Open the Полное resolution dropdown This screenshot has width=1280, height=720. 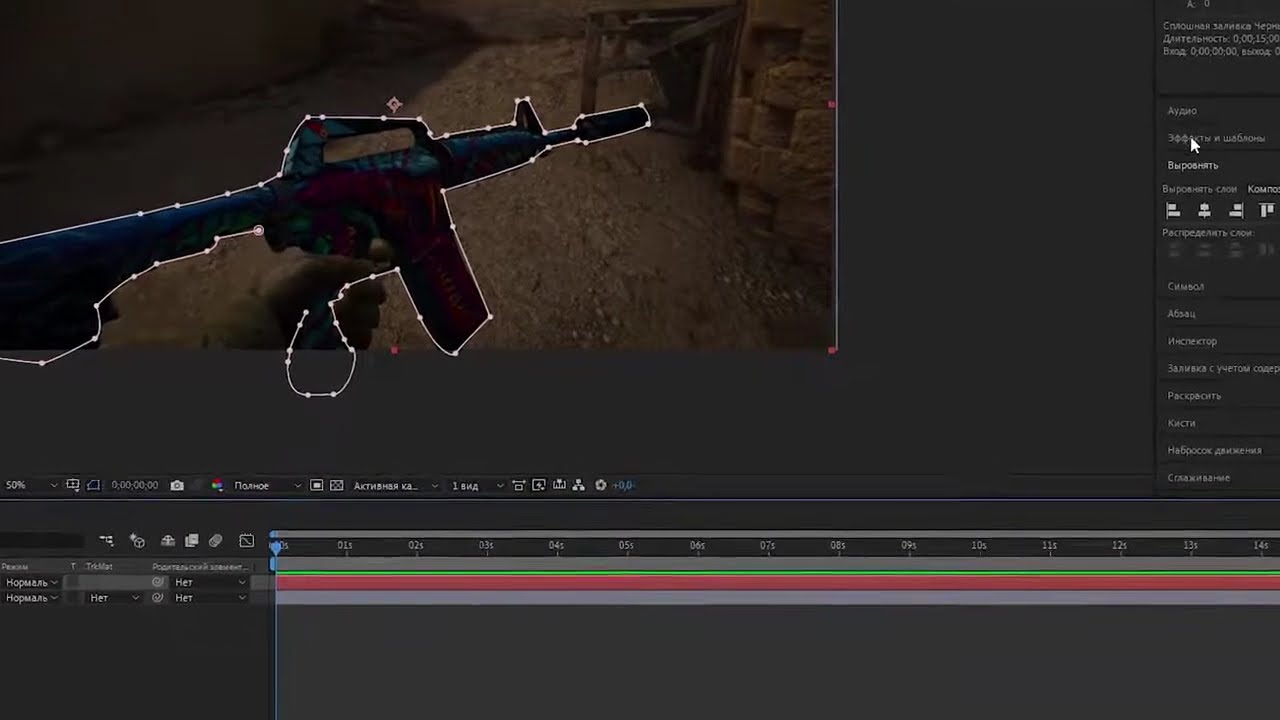267,485
